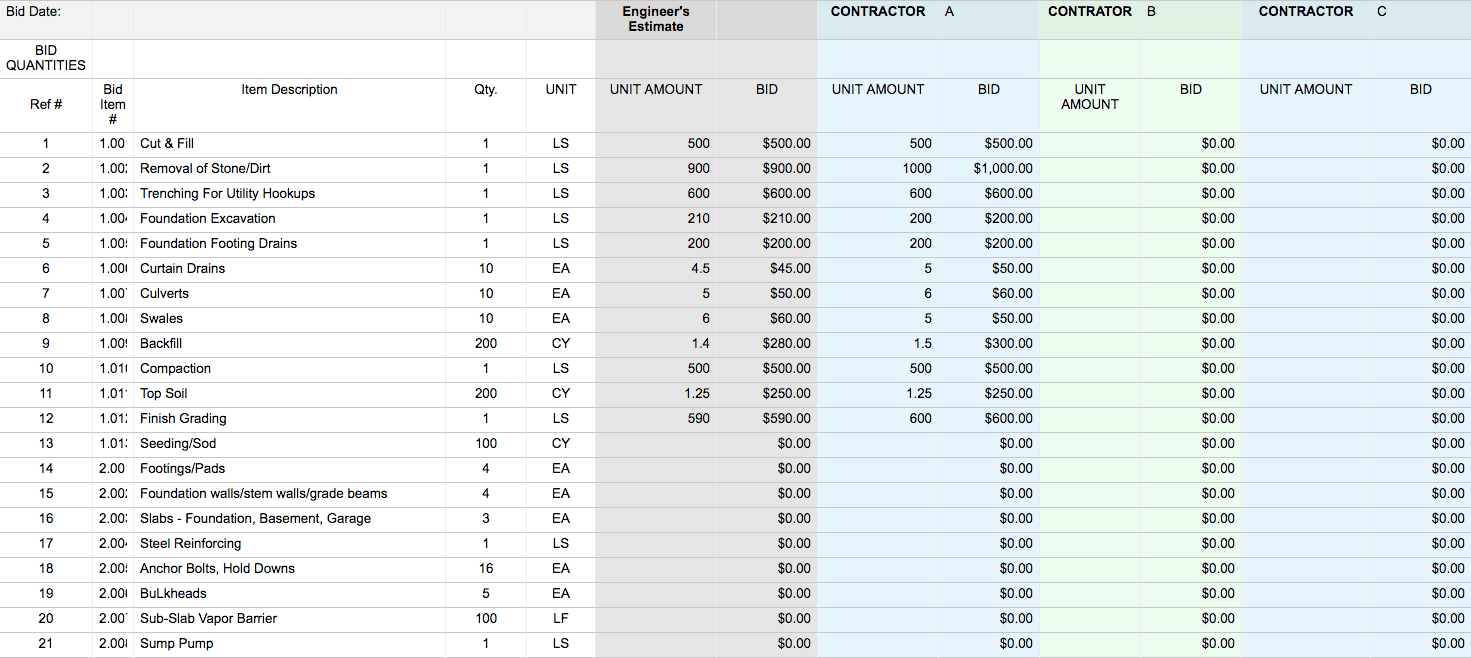Click the LF unit cell in row 20
This screenshot has height=658, width=1471.
561,619
